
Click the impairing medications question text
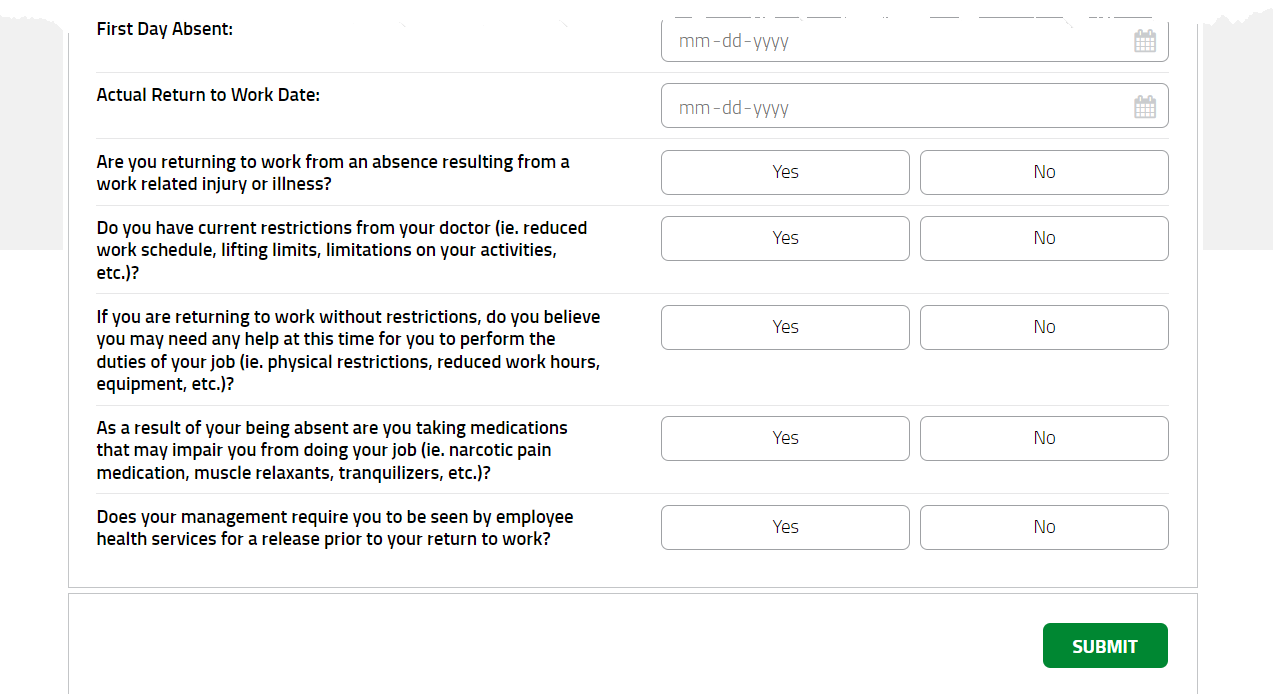coord(332,450)
